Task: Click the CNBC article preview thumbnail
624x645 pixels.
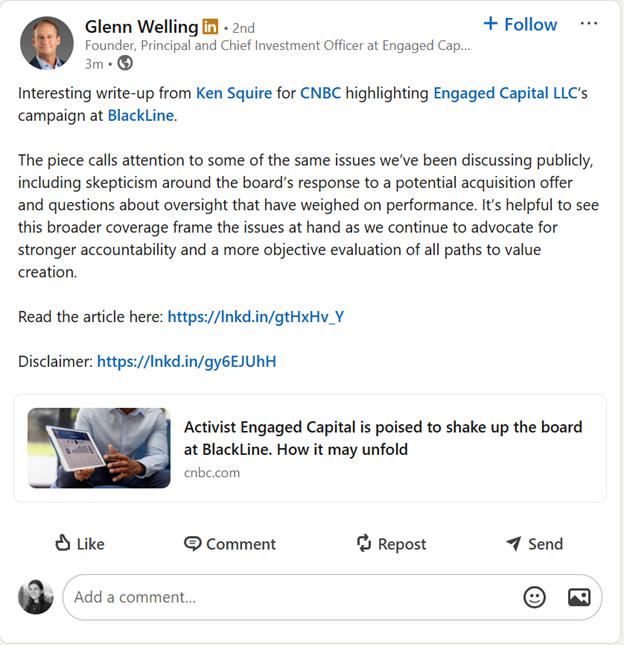Action: [x=99, y=447]
